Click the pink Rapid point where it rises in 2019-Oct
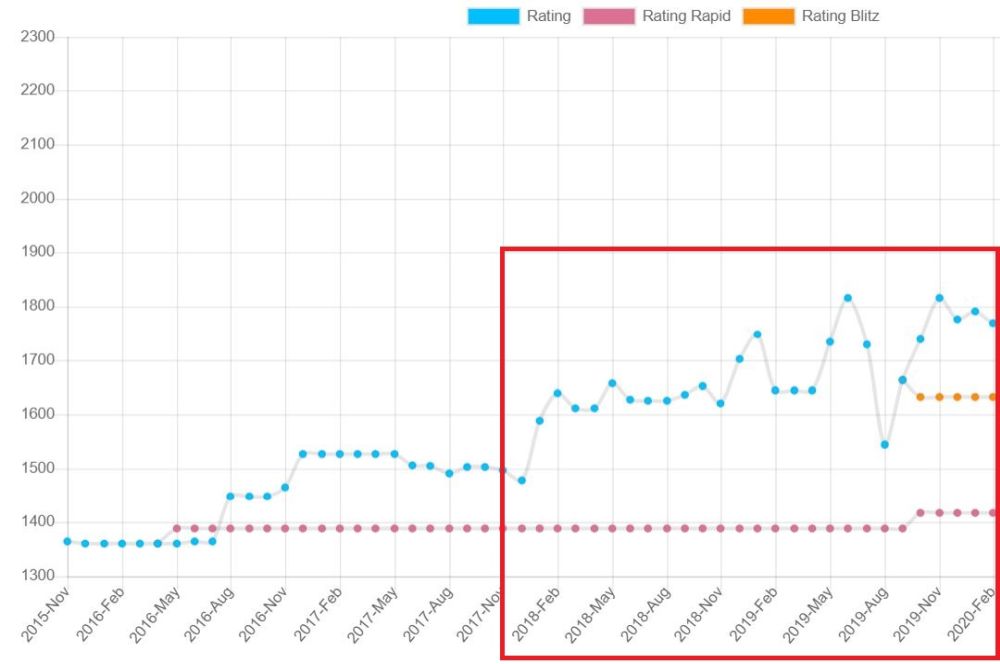1000x664 pixels. [x=920, y=512]
